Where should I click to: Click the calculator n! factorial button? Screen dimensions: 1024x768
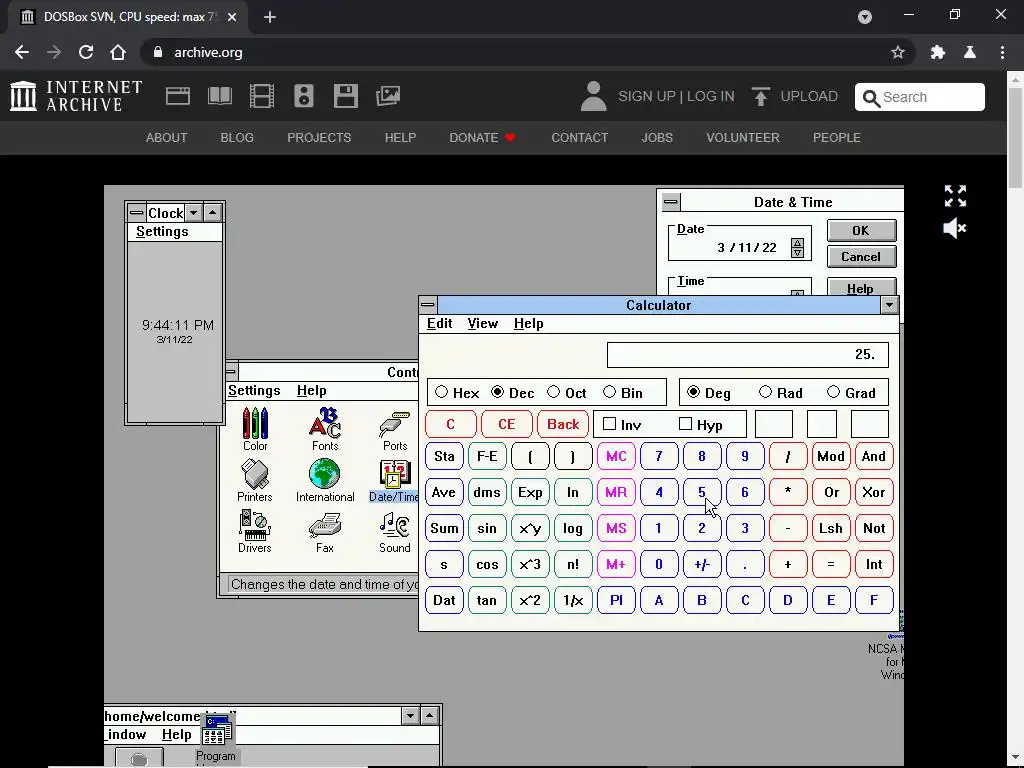coord(573,564)
